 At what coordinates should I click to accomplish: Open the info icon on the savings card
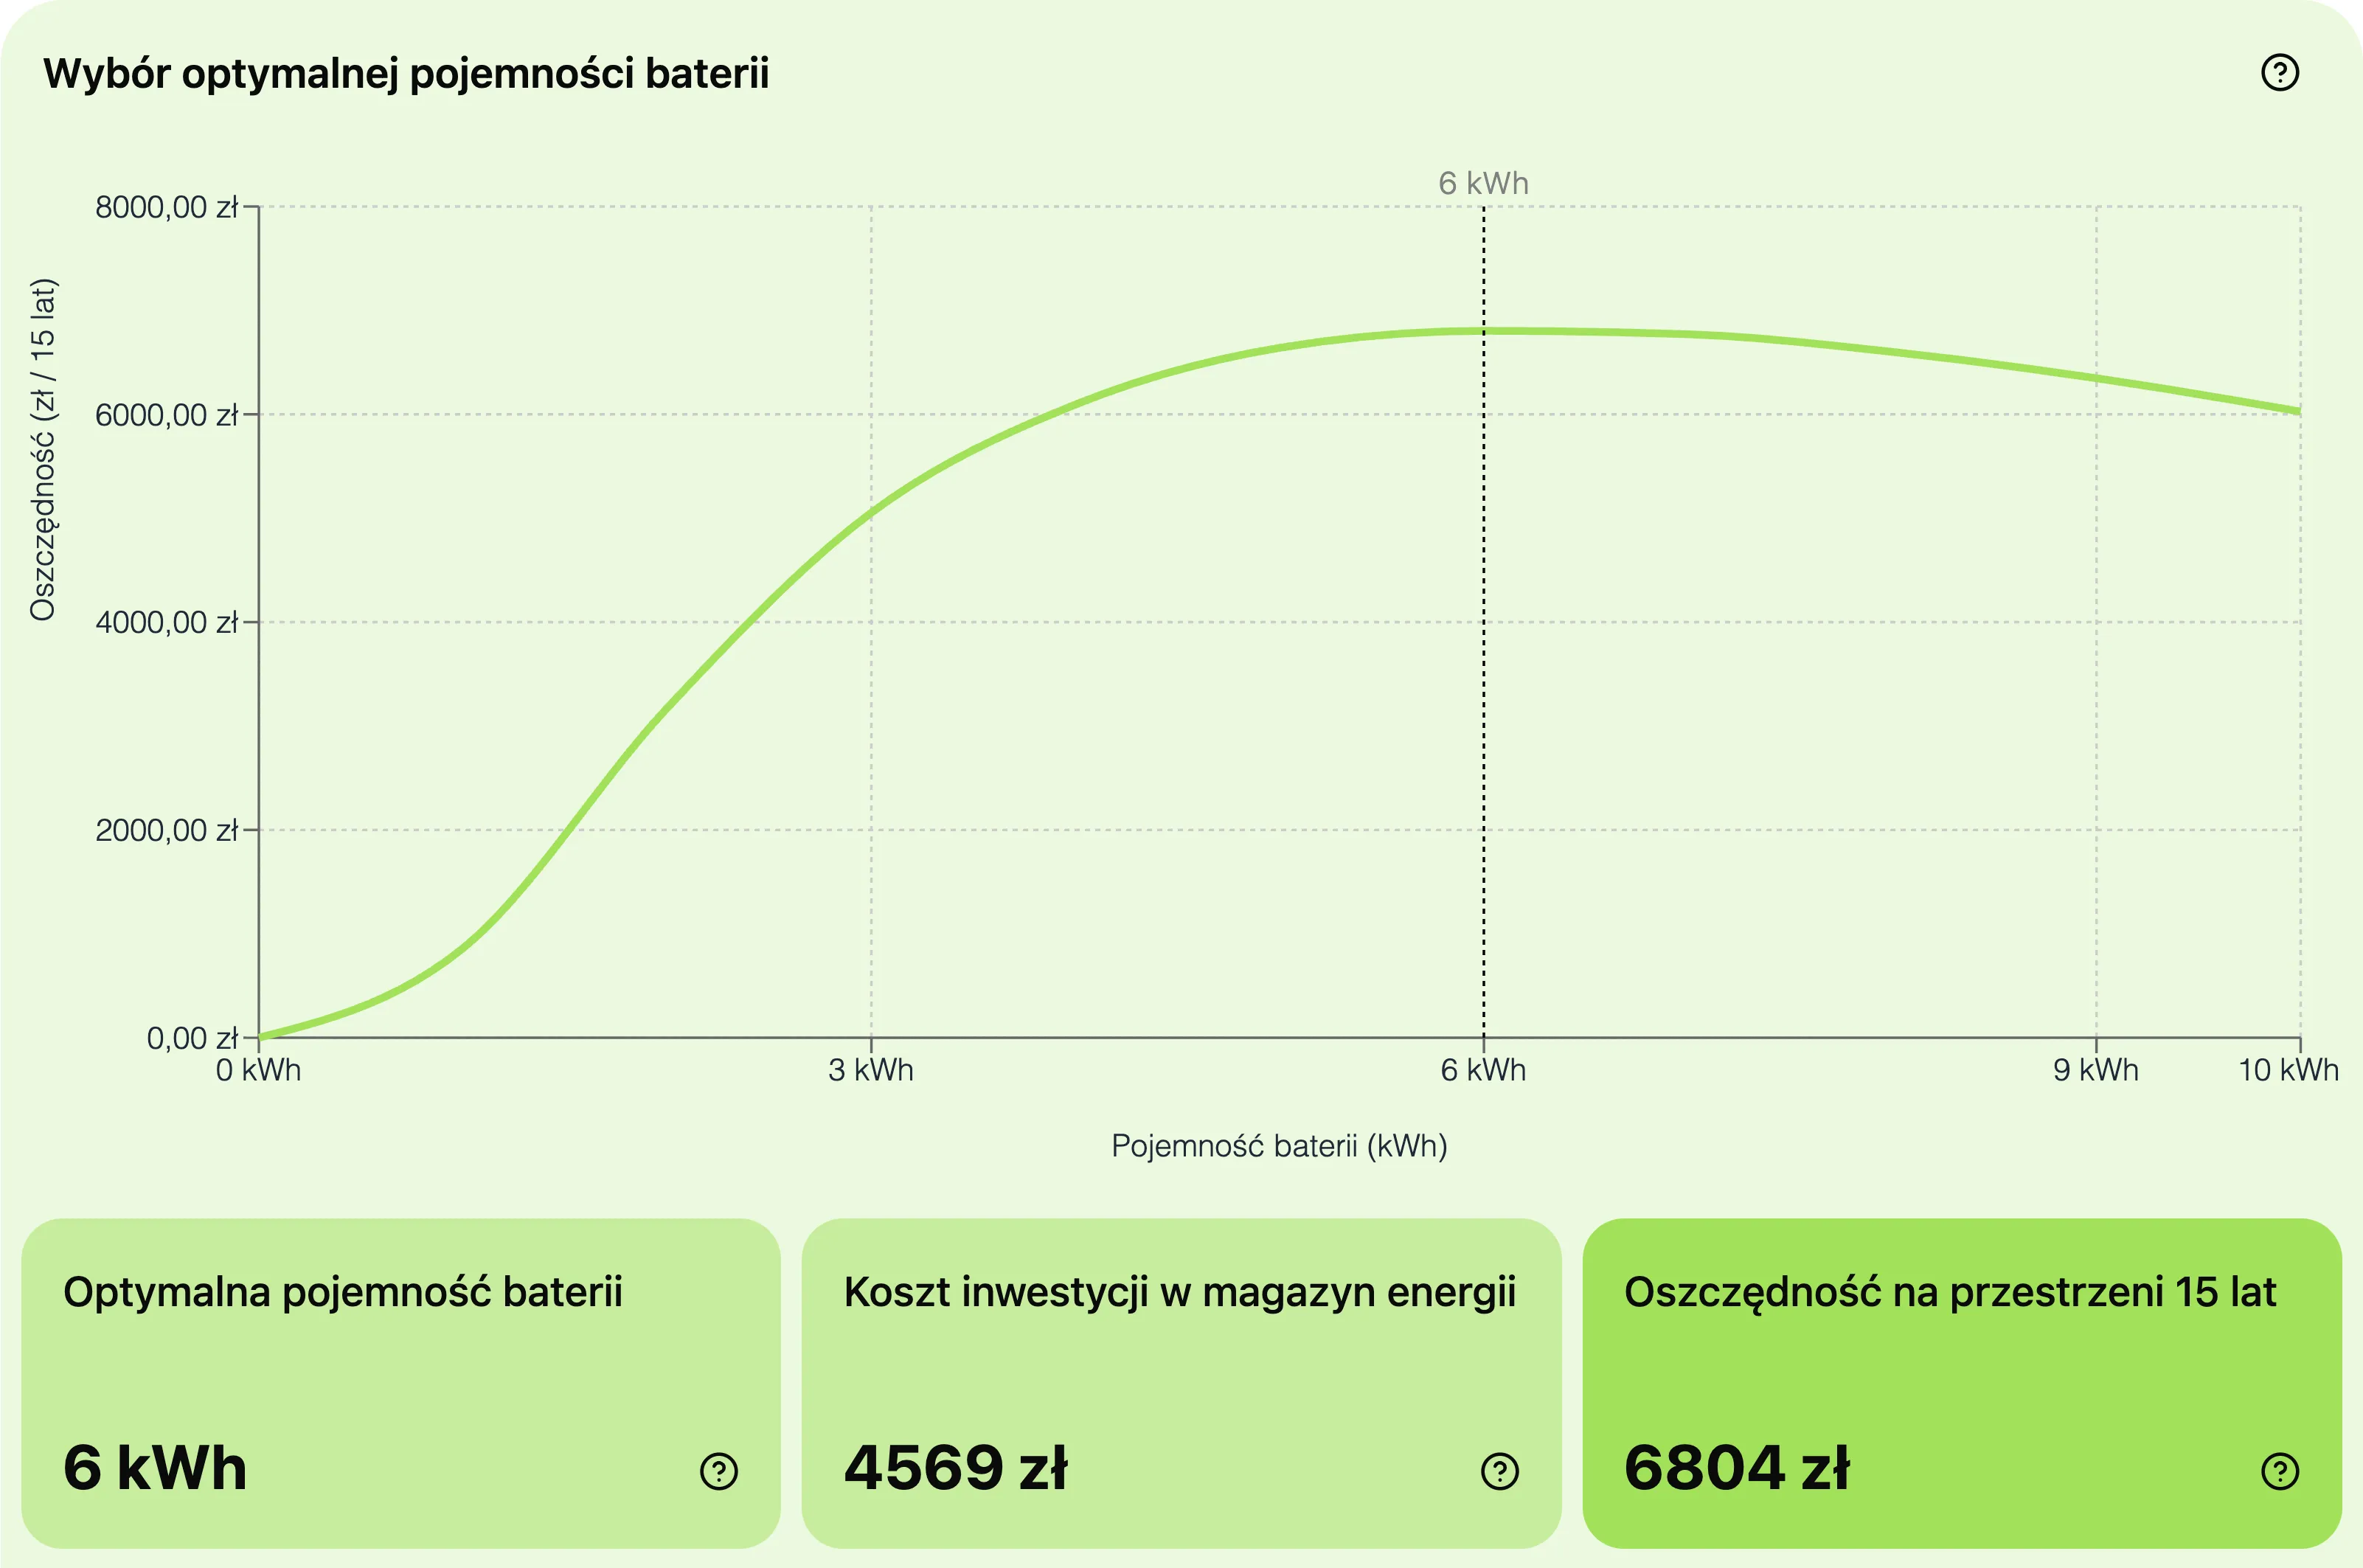(x=2281, y=1471)
